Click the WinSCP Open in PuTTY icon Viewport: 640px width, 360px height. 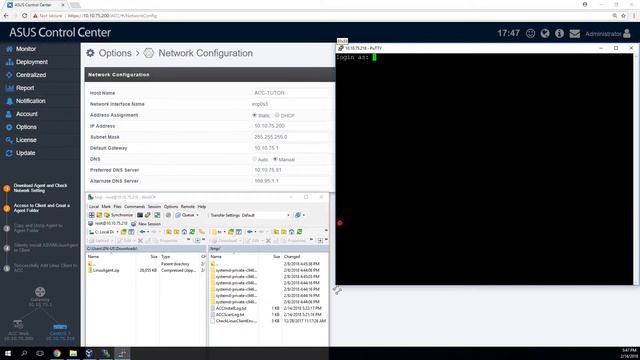click(148, 215)
